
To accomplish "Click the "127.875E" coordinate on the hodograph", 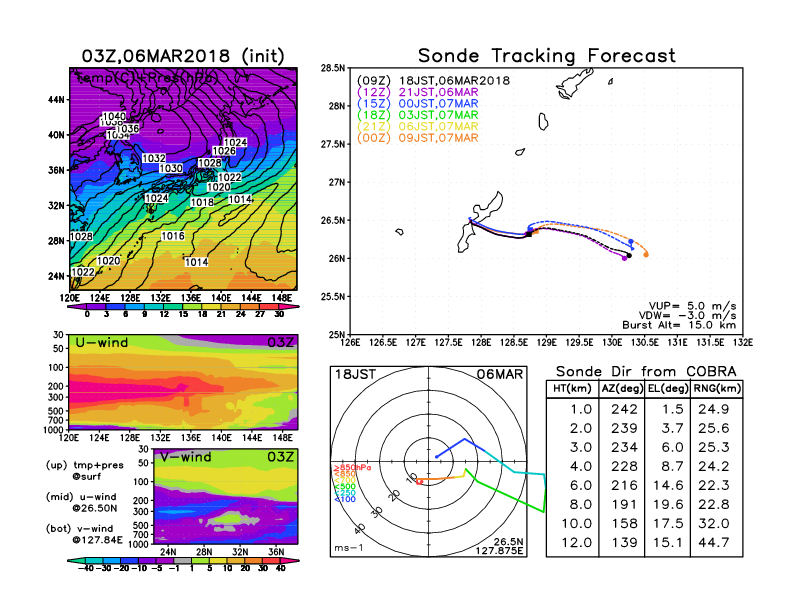I will tap(499, 551).
